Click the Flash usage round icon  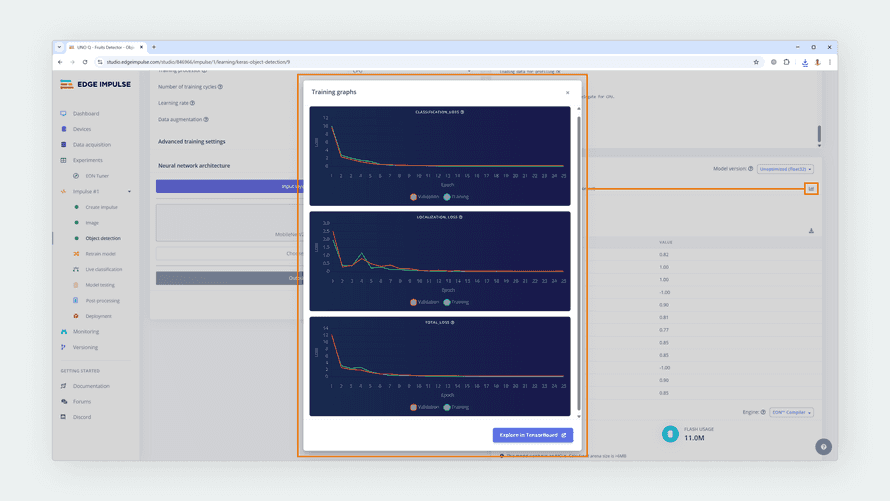coord(670,434)
